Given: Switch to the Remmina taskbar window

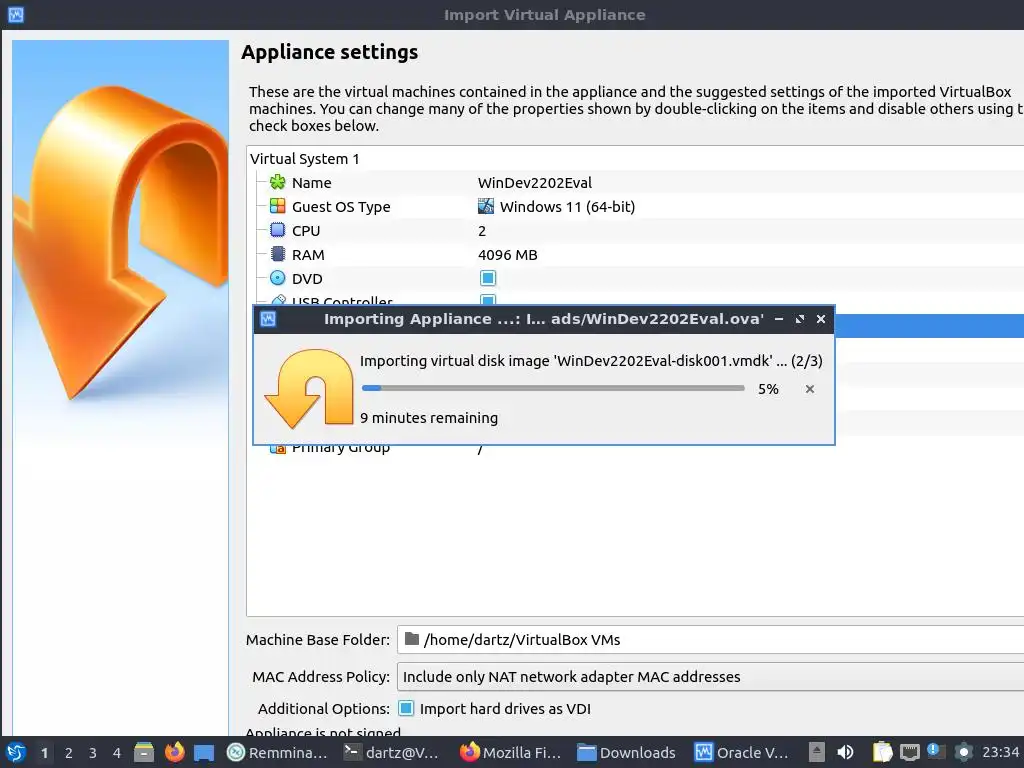Looking at the screenshot, I should click(277, 752).
